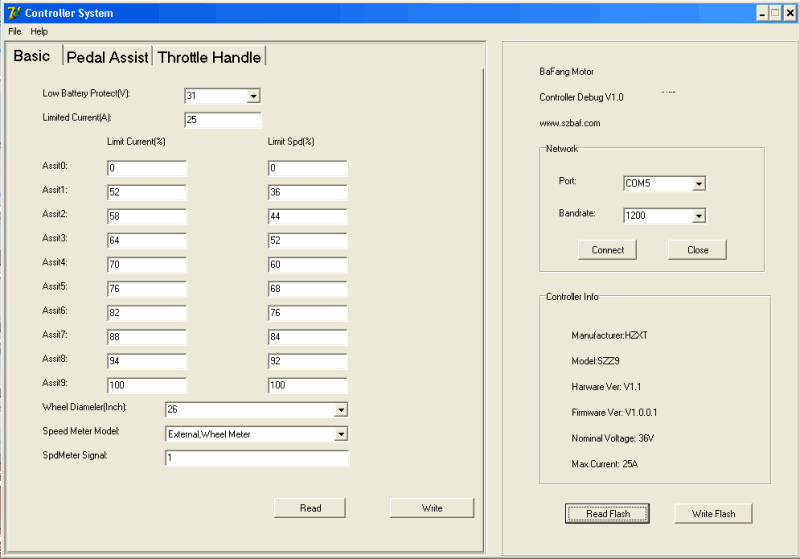Click the Connect button
800x559 pixels.
(x=607, y=250)
